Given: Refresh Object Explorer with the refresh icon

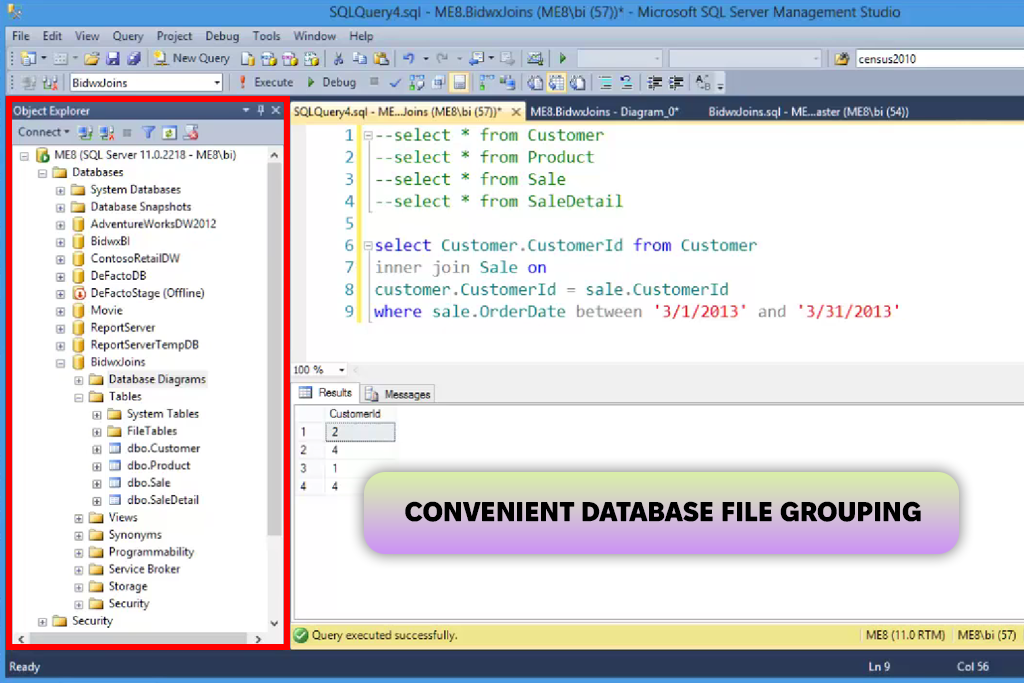Looking at the screenshot, I should click(169, 133).
